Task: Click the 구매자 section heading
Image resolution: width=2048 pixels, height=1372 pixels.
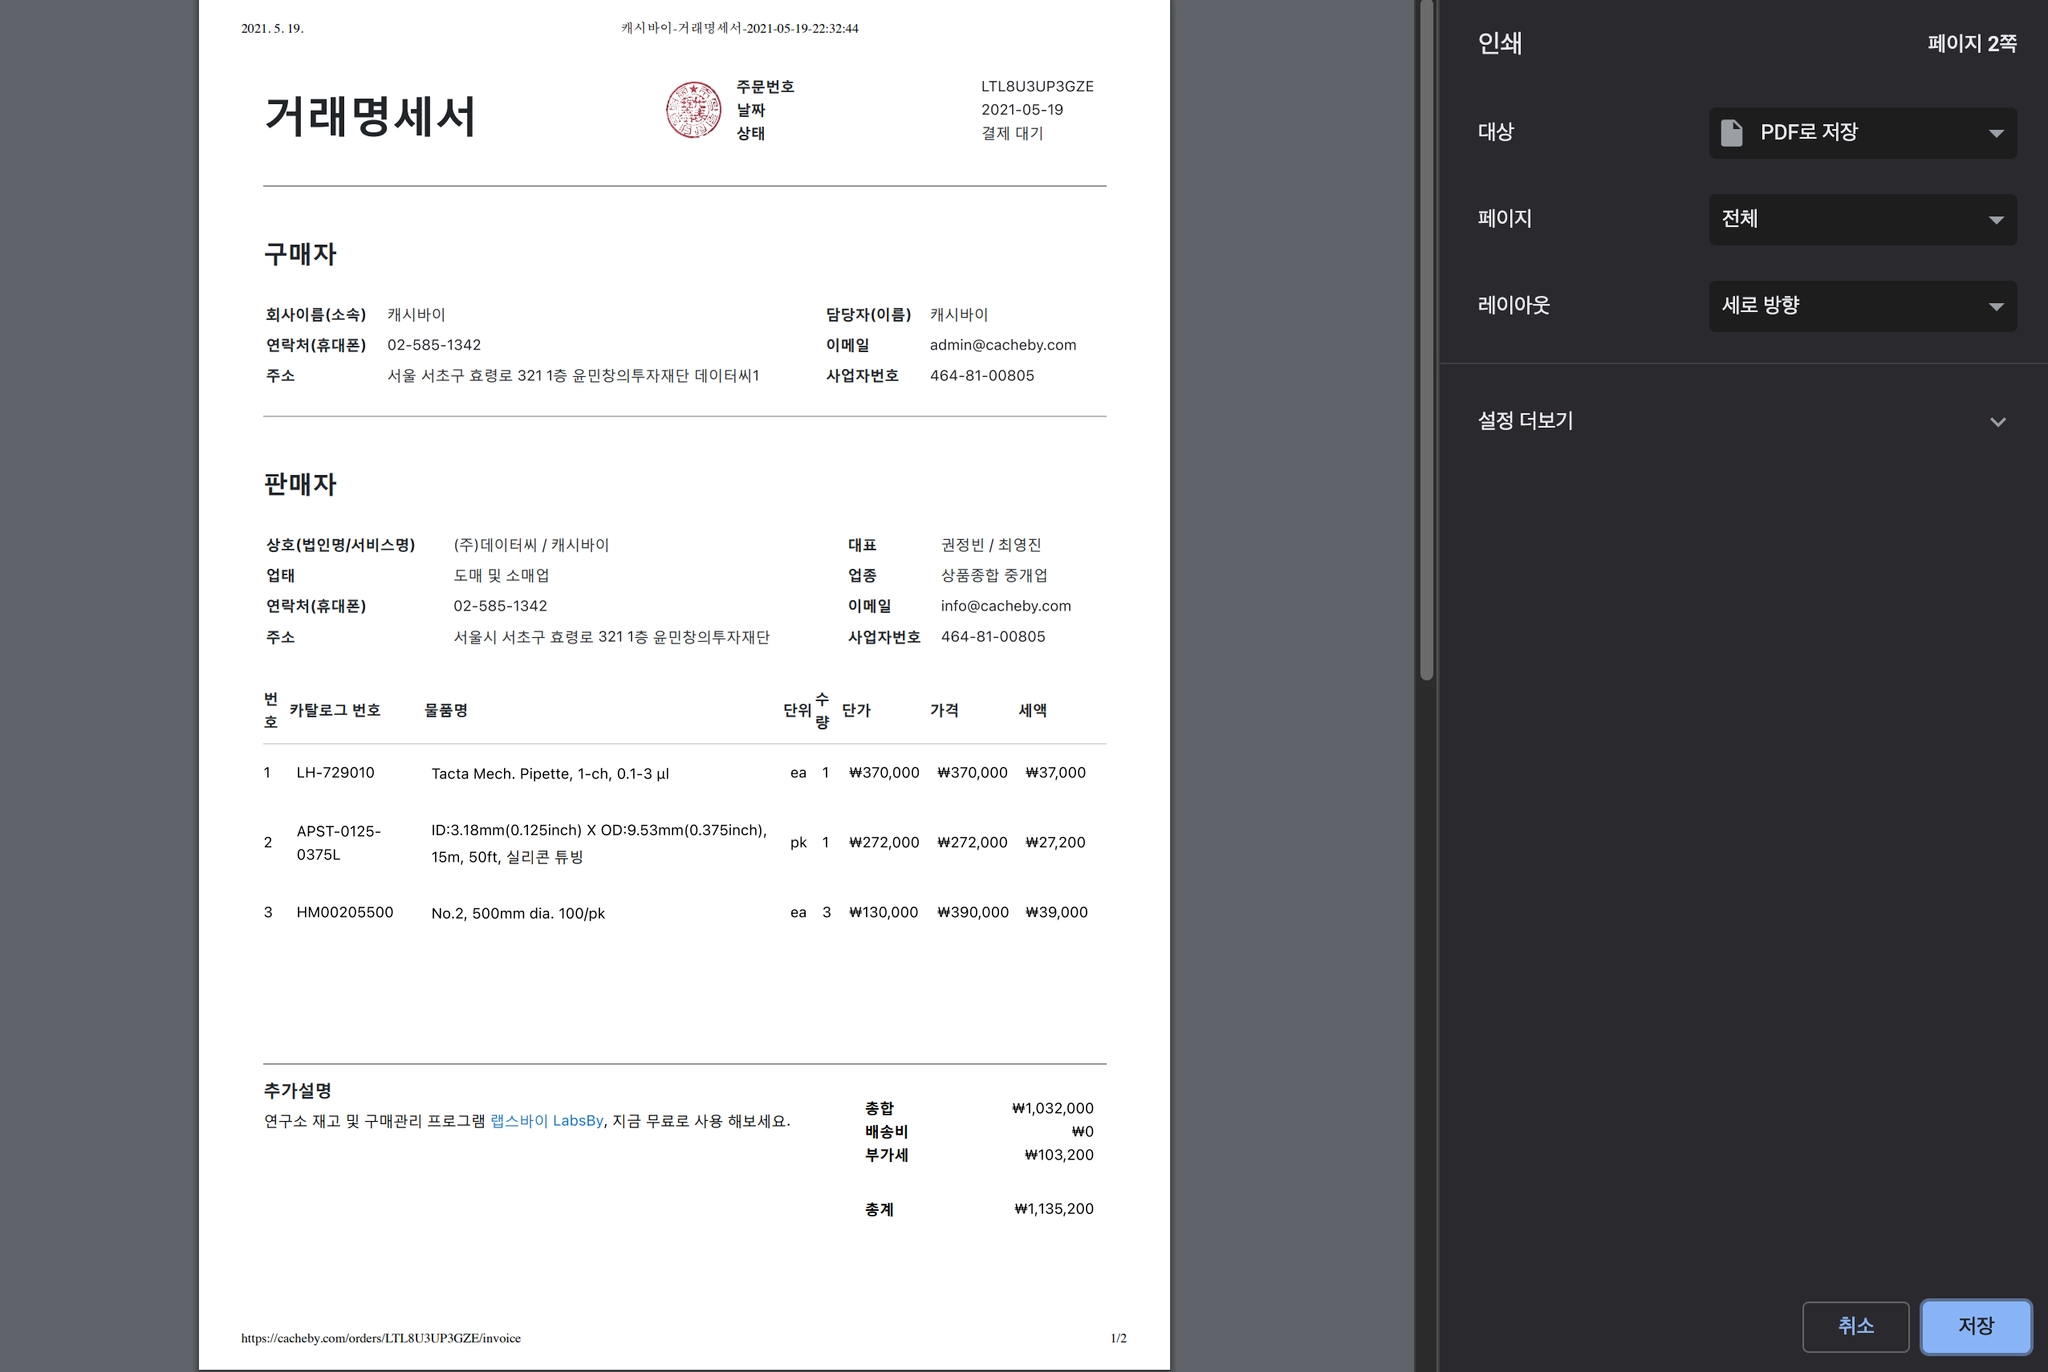Action: click(300, 254)
